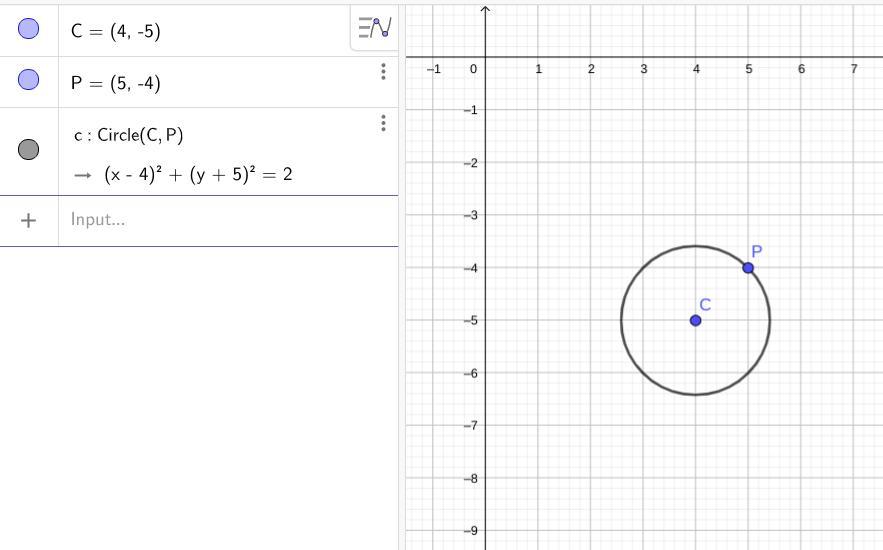Click the y-axis tick label -3

click(470, 215)
